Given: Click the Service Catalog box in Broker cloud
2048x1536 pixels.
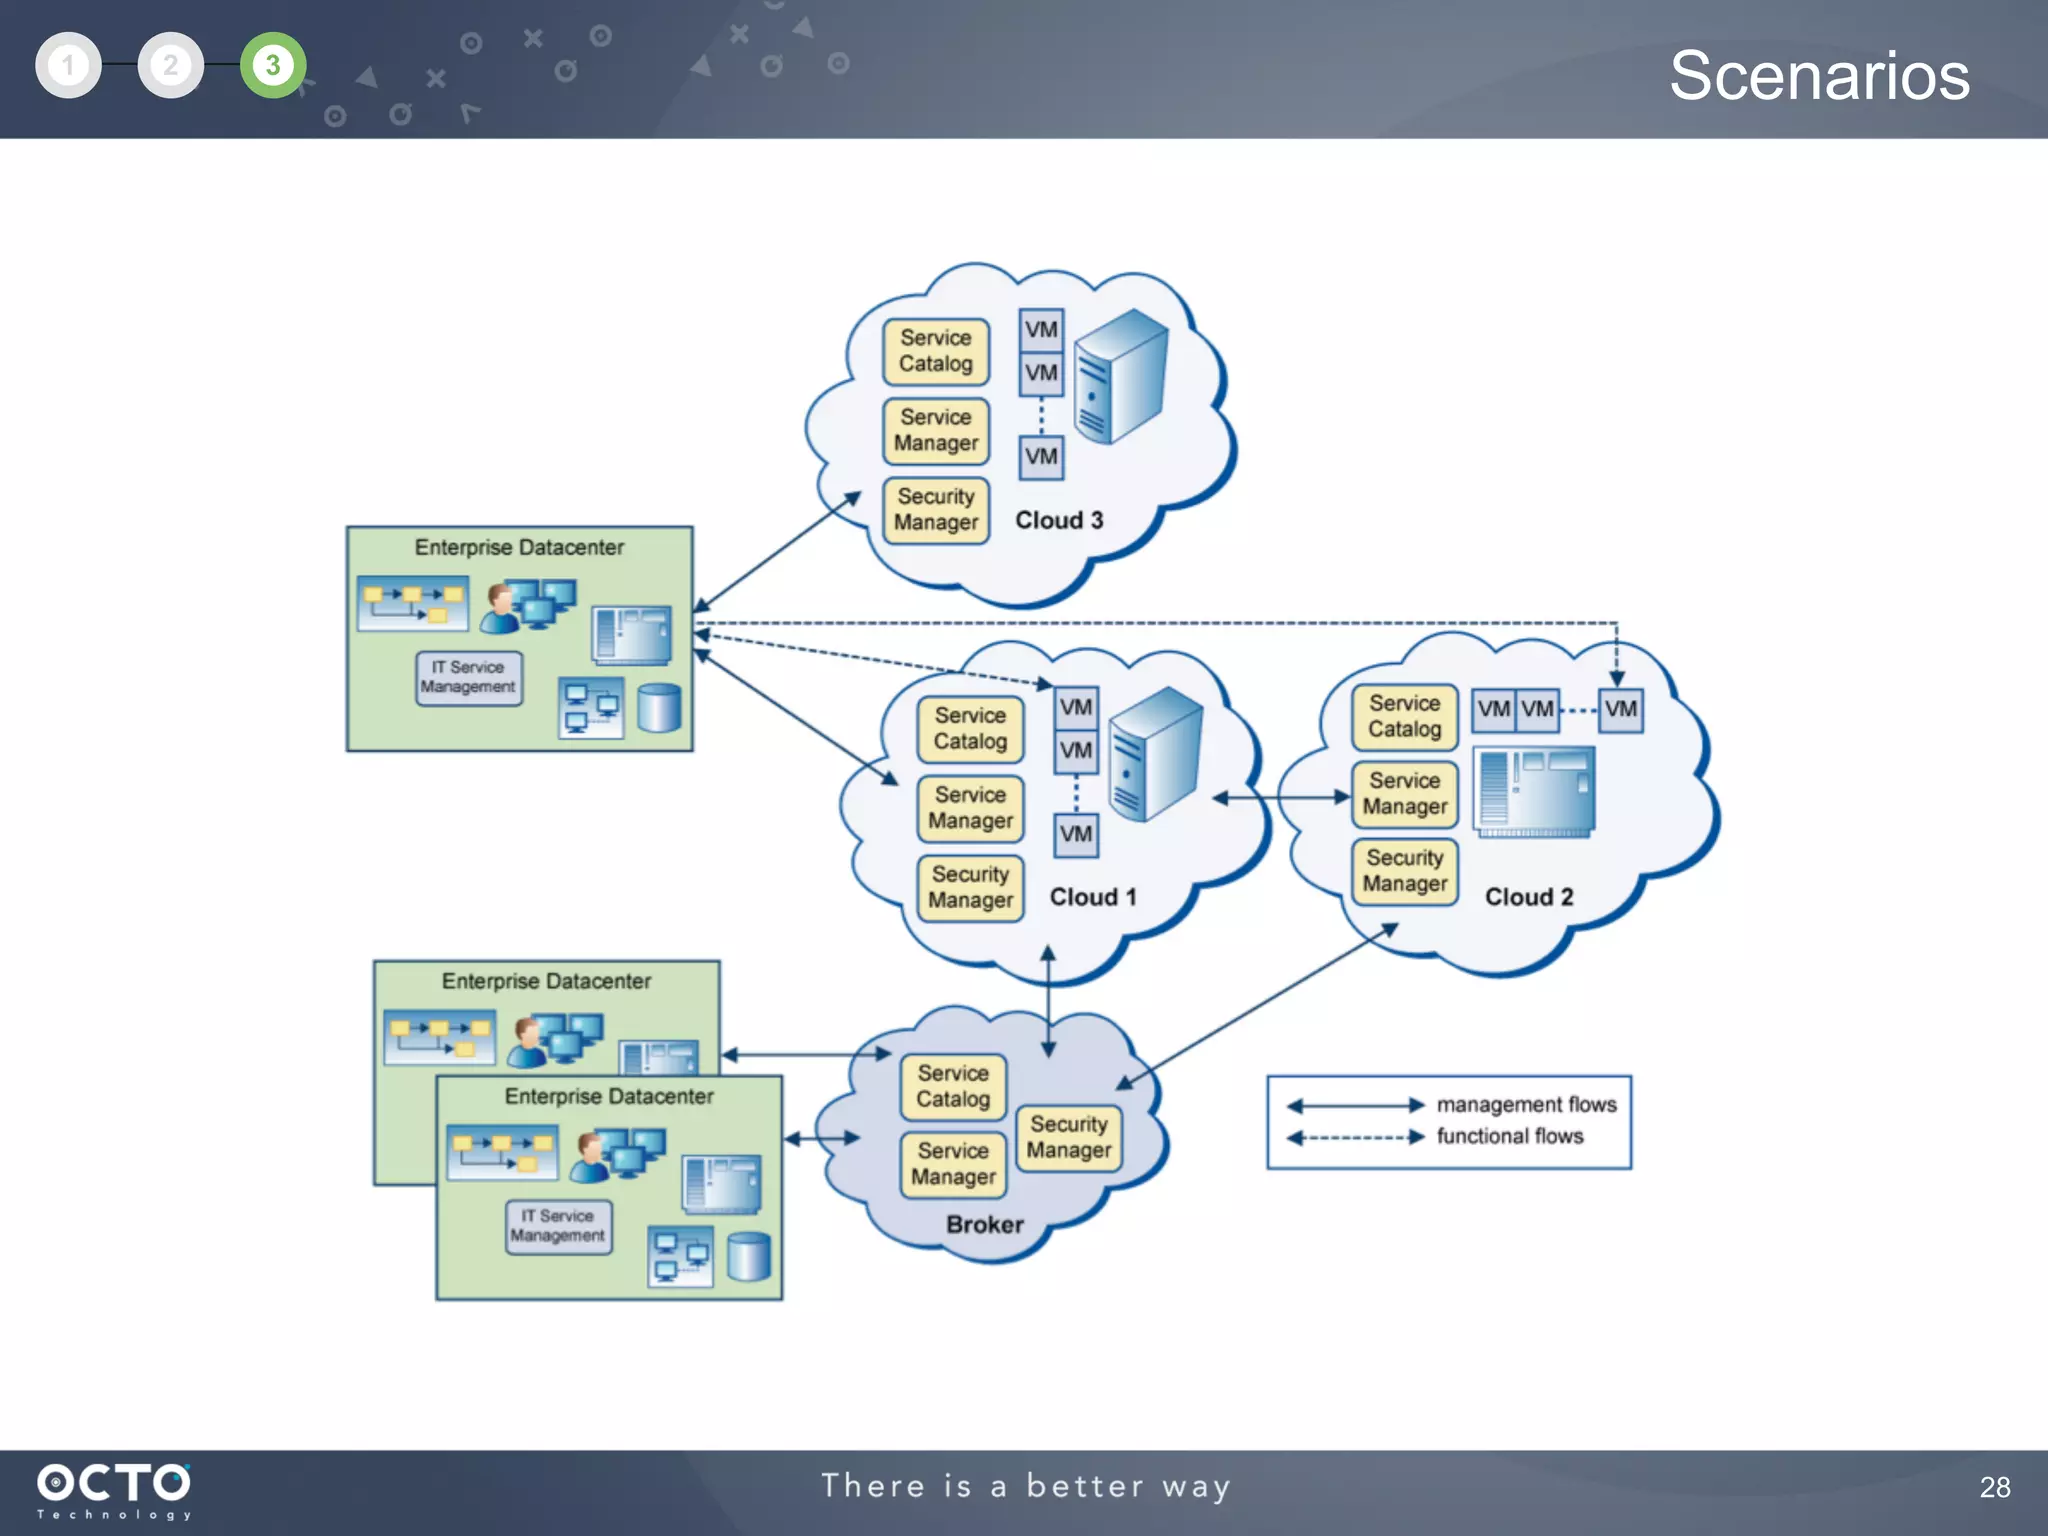Looking at the screenshot, I should coord(953,1086).
